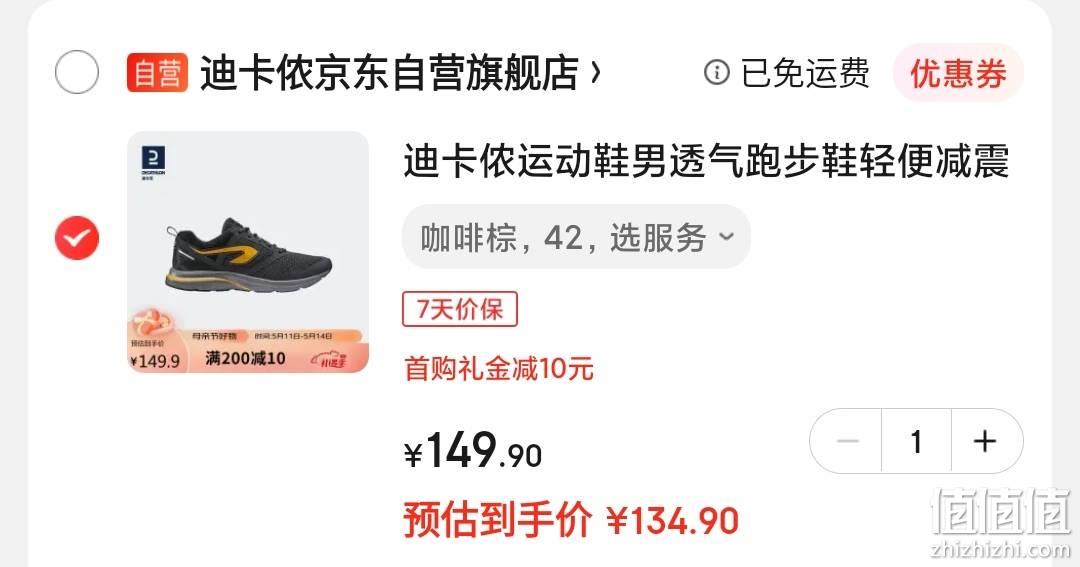The width and height of the screenshot is (1080, 567).
Task: Tap 预估到手价 ¥134.90 estimated price
Action: (571, 519)
